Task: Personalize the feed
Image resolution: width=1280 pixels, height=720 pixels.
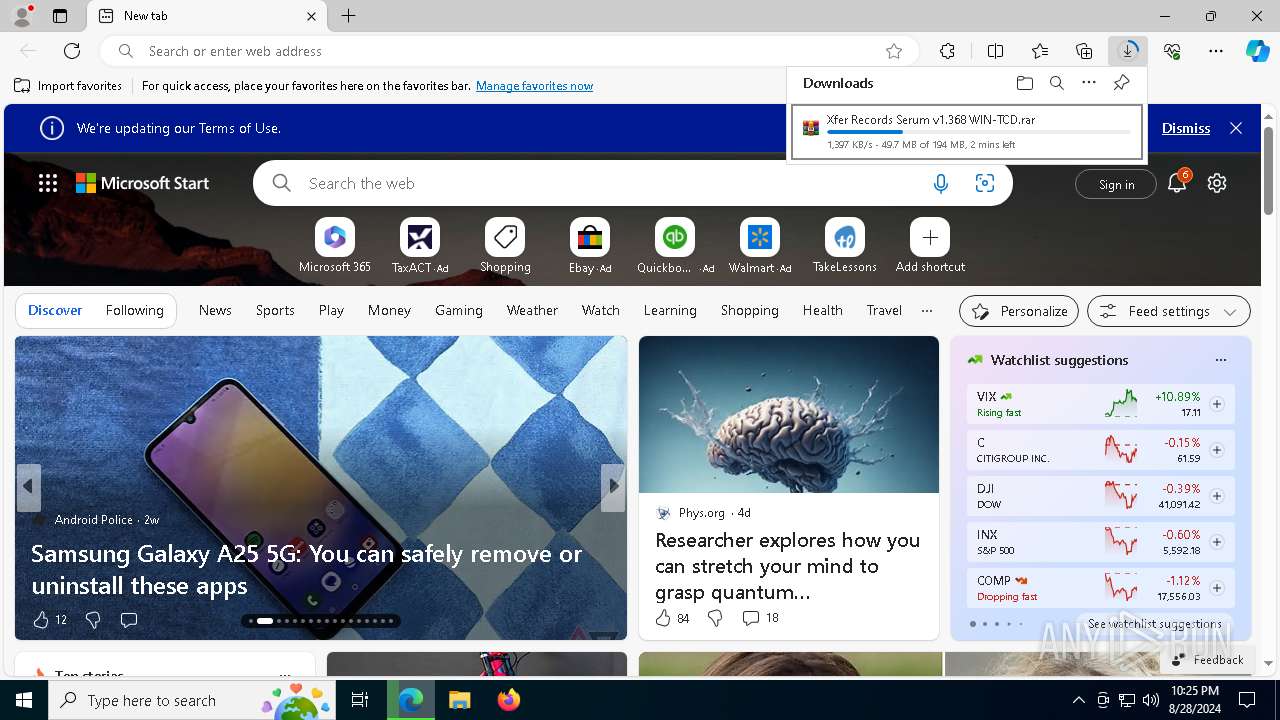Action: click(1019, 311)
